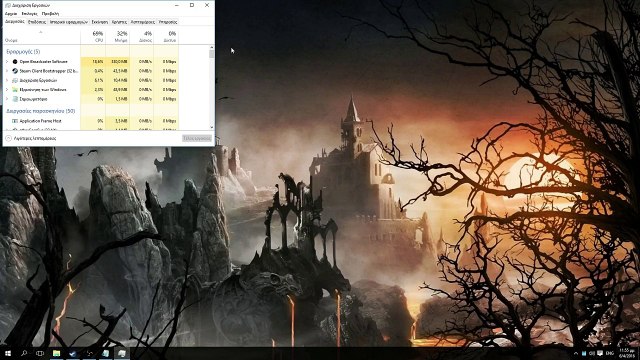Open the Αρχείο menu
640x360 pixels.
(x=11, y=14)
